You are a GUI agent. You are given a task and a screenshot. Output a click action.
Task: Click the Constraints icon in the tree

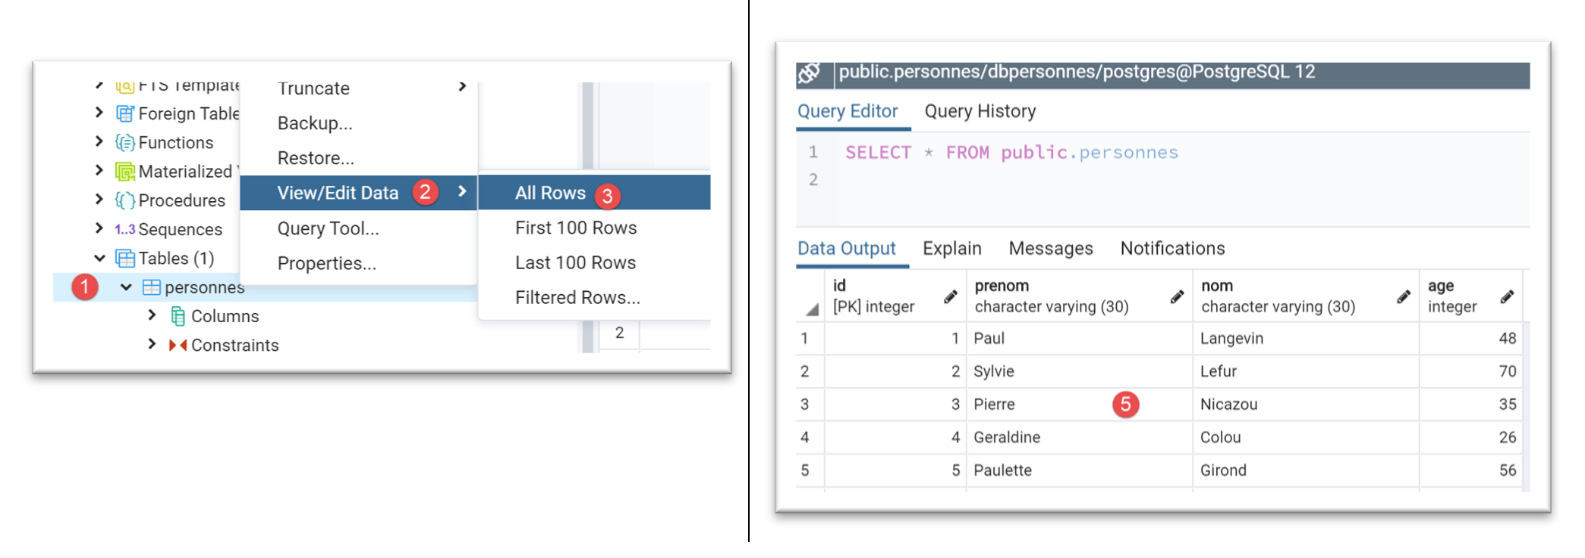pyautogui.click(x=178, y=346)
